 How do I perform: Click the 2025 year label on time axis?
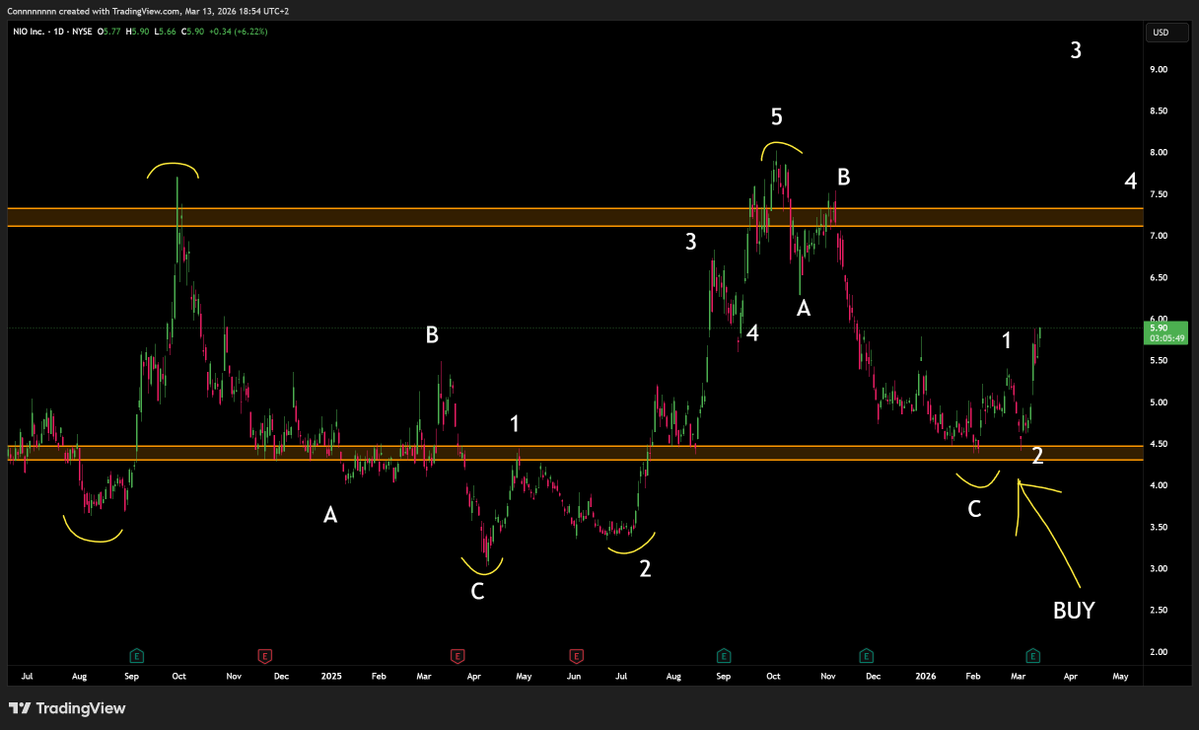[x=331, y=676]
